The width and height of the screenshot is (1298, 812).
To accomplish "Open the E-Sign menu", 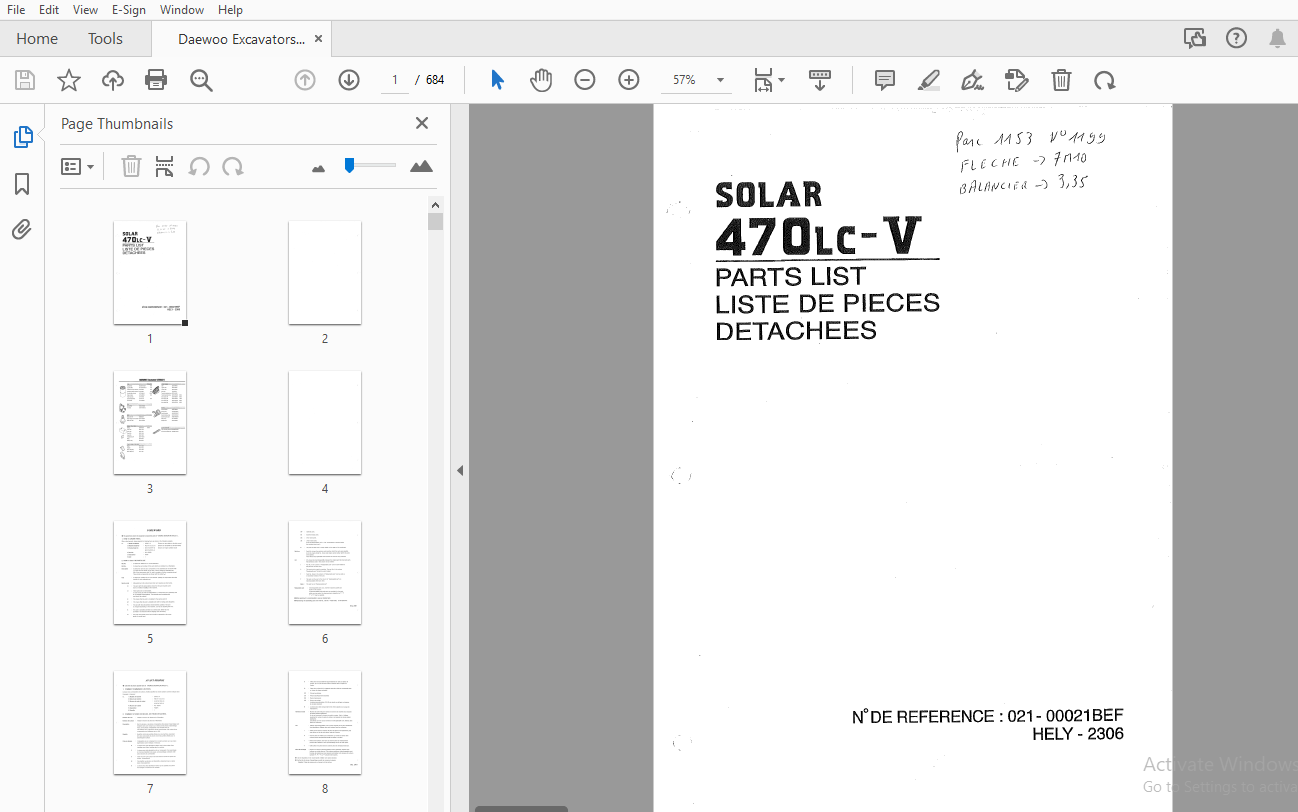I will click(128, 9).
